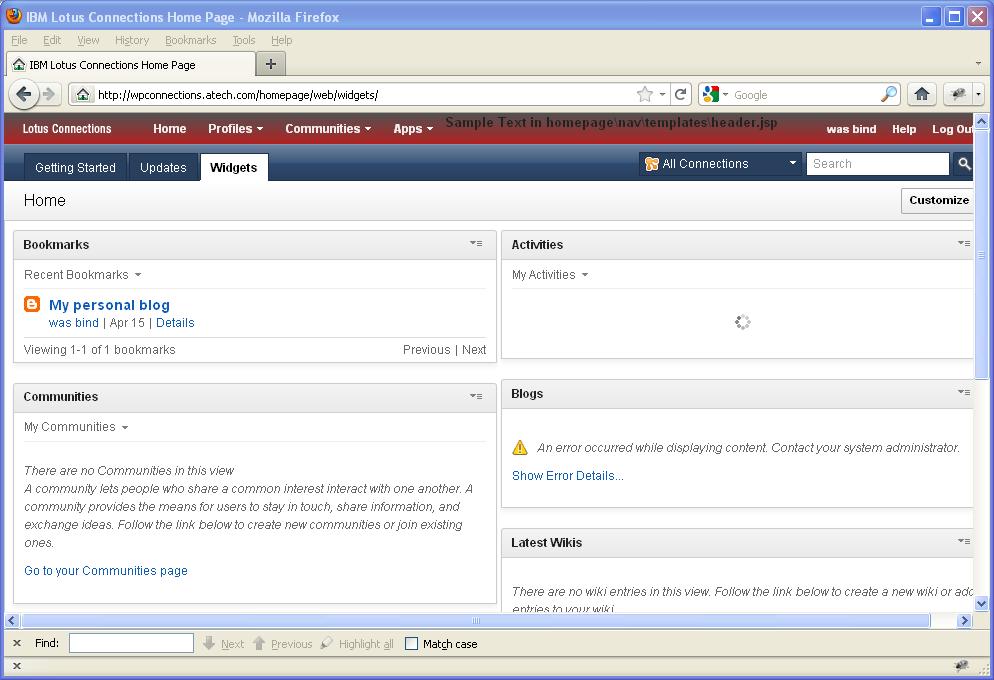
Task: Switch to the Updates tab
Action: (x=163, y=167)
